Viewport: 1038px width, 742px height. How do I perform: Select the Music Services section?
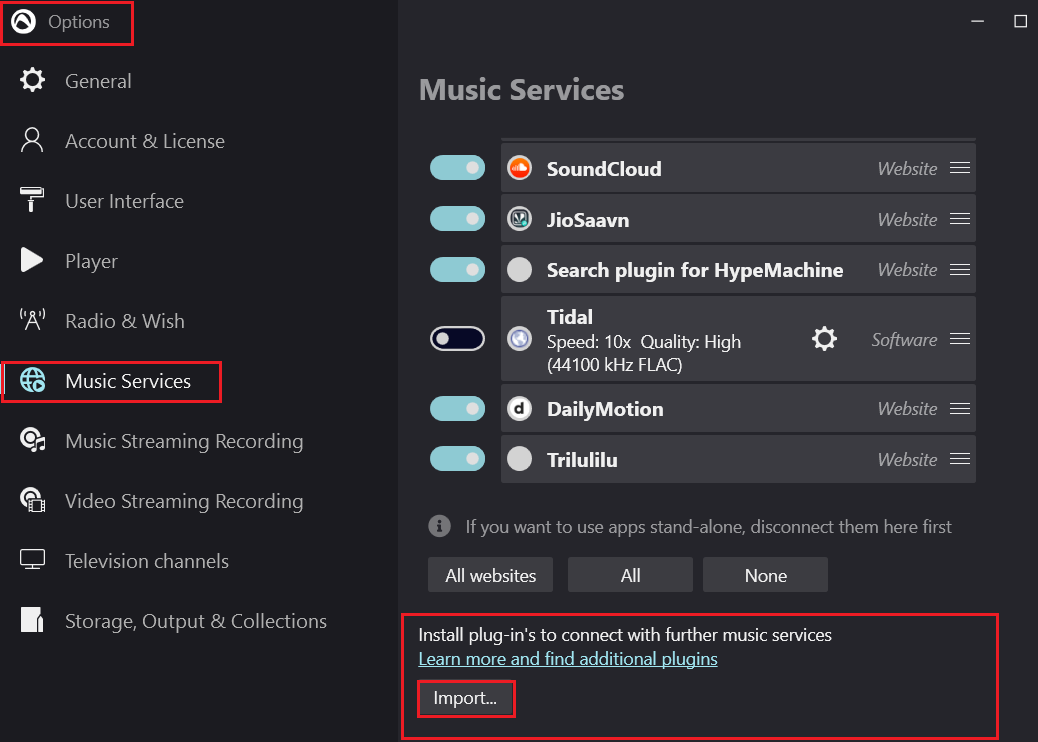pyautogui.click(x=128, y=381)
